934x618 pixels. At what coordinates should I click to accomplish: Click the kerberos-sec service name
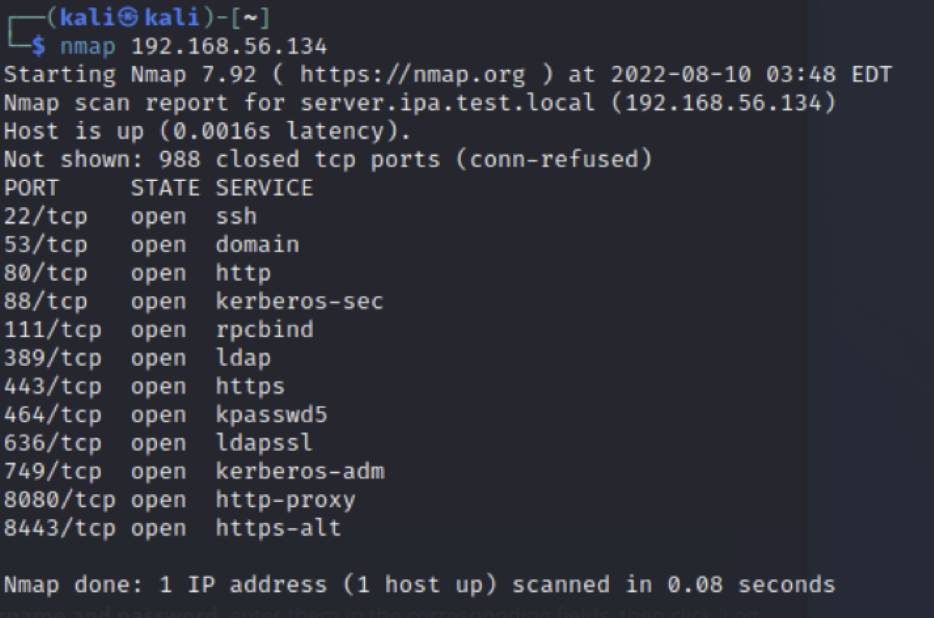coord(299,301)
